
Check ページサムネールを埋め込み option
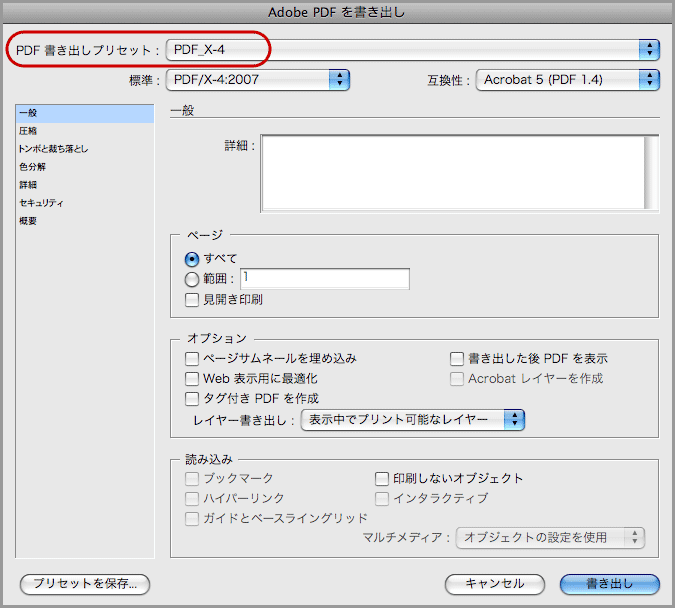[x=192, y=358]
